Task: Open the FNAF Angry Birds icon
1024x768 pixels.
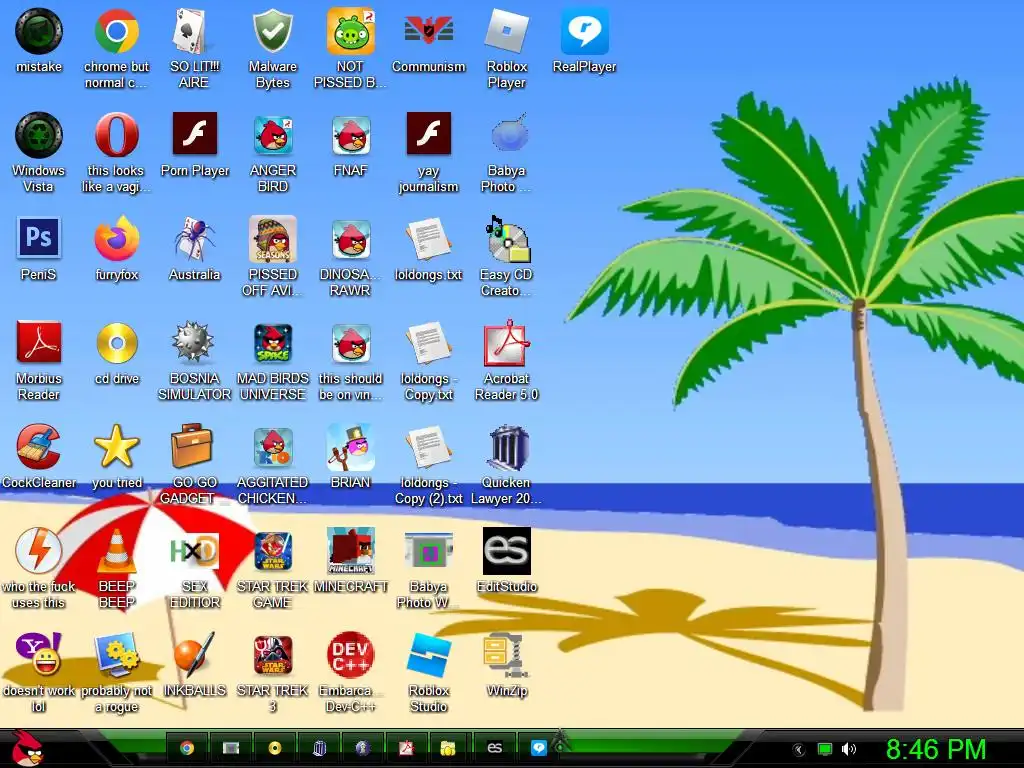Action: click(351, 135)
